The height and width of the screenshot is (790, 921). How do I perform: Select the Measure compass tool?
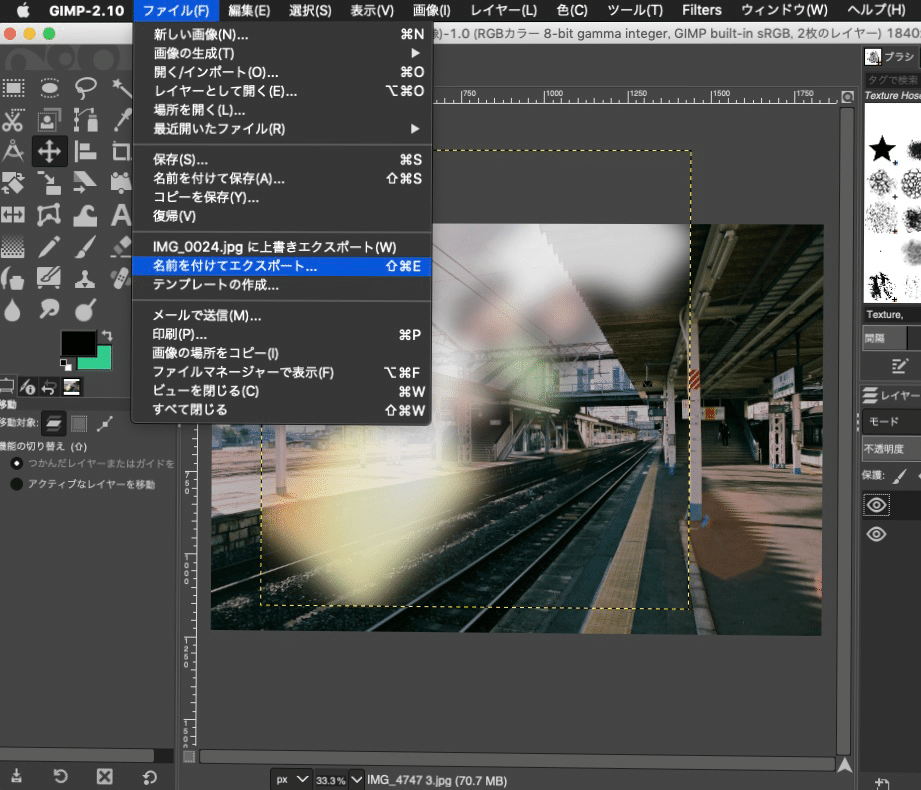tap(13, 152)
